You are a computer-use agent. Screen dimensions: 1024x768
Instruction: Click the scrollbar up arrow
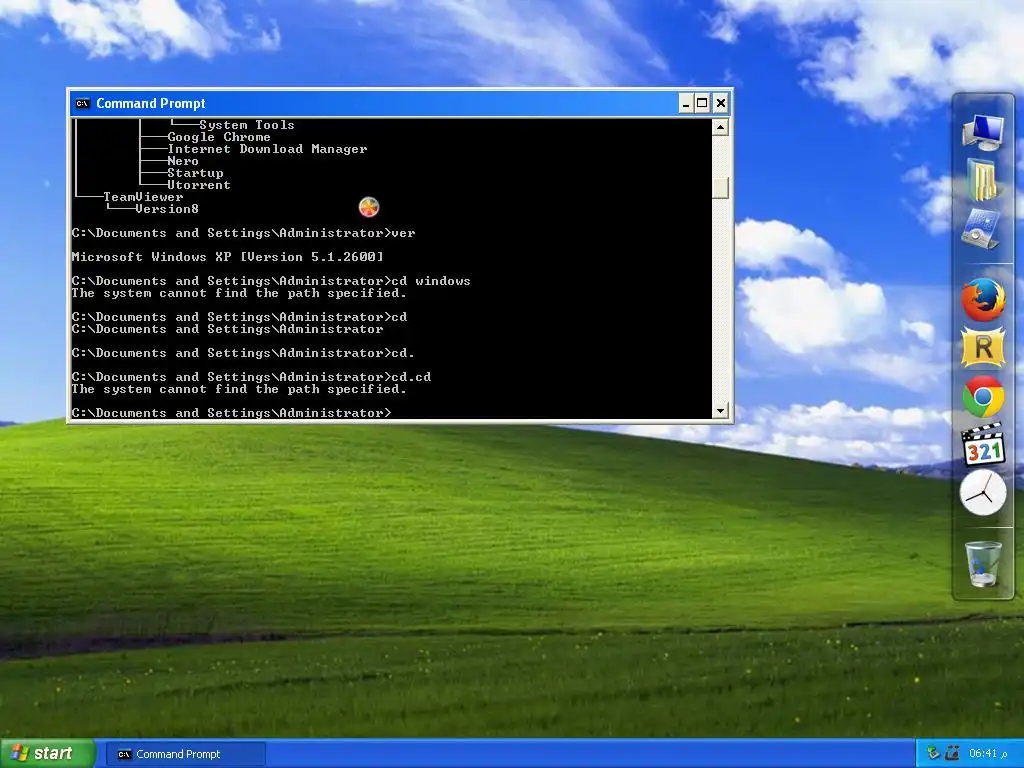[720, 127]
